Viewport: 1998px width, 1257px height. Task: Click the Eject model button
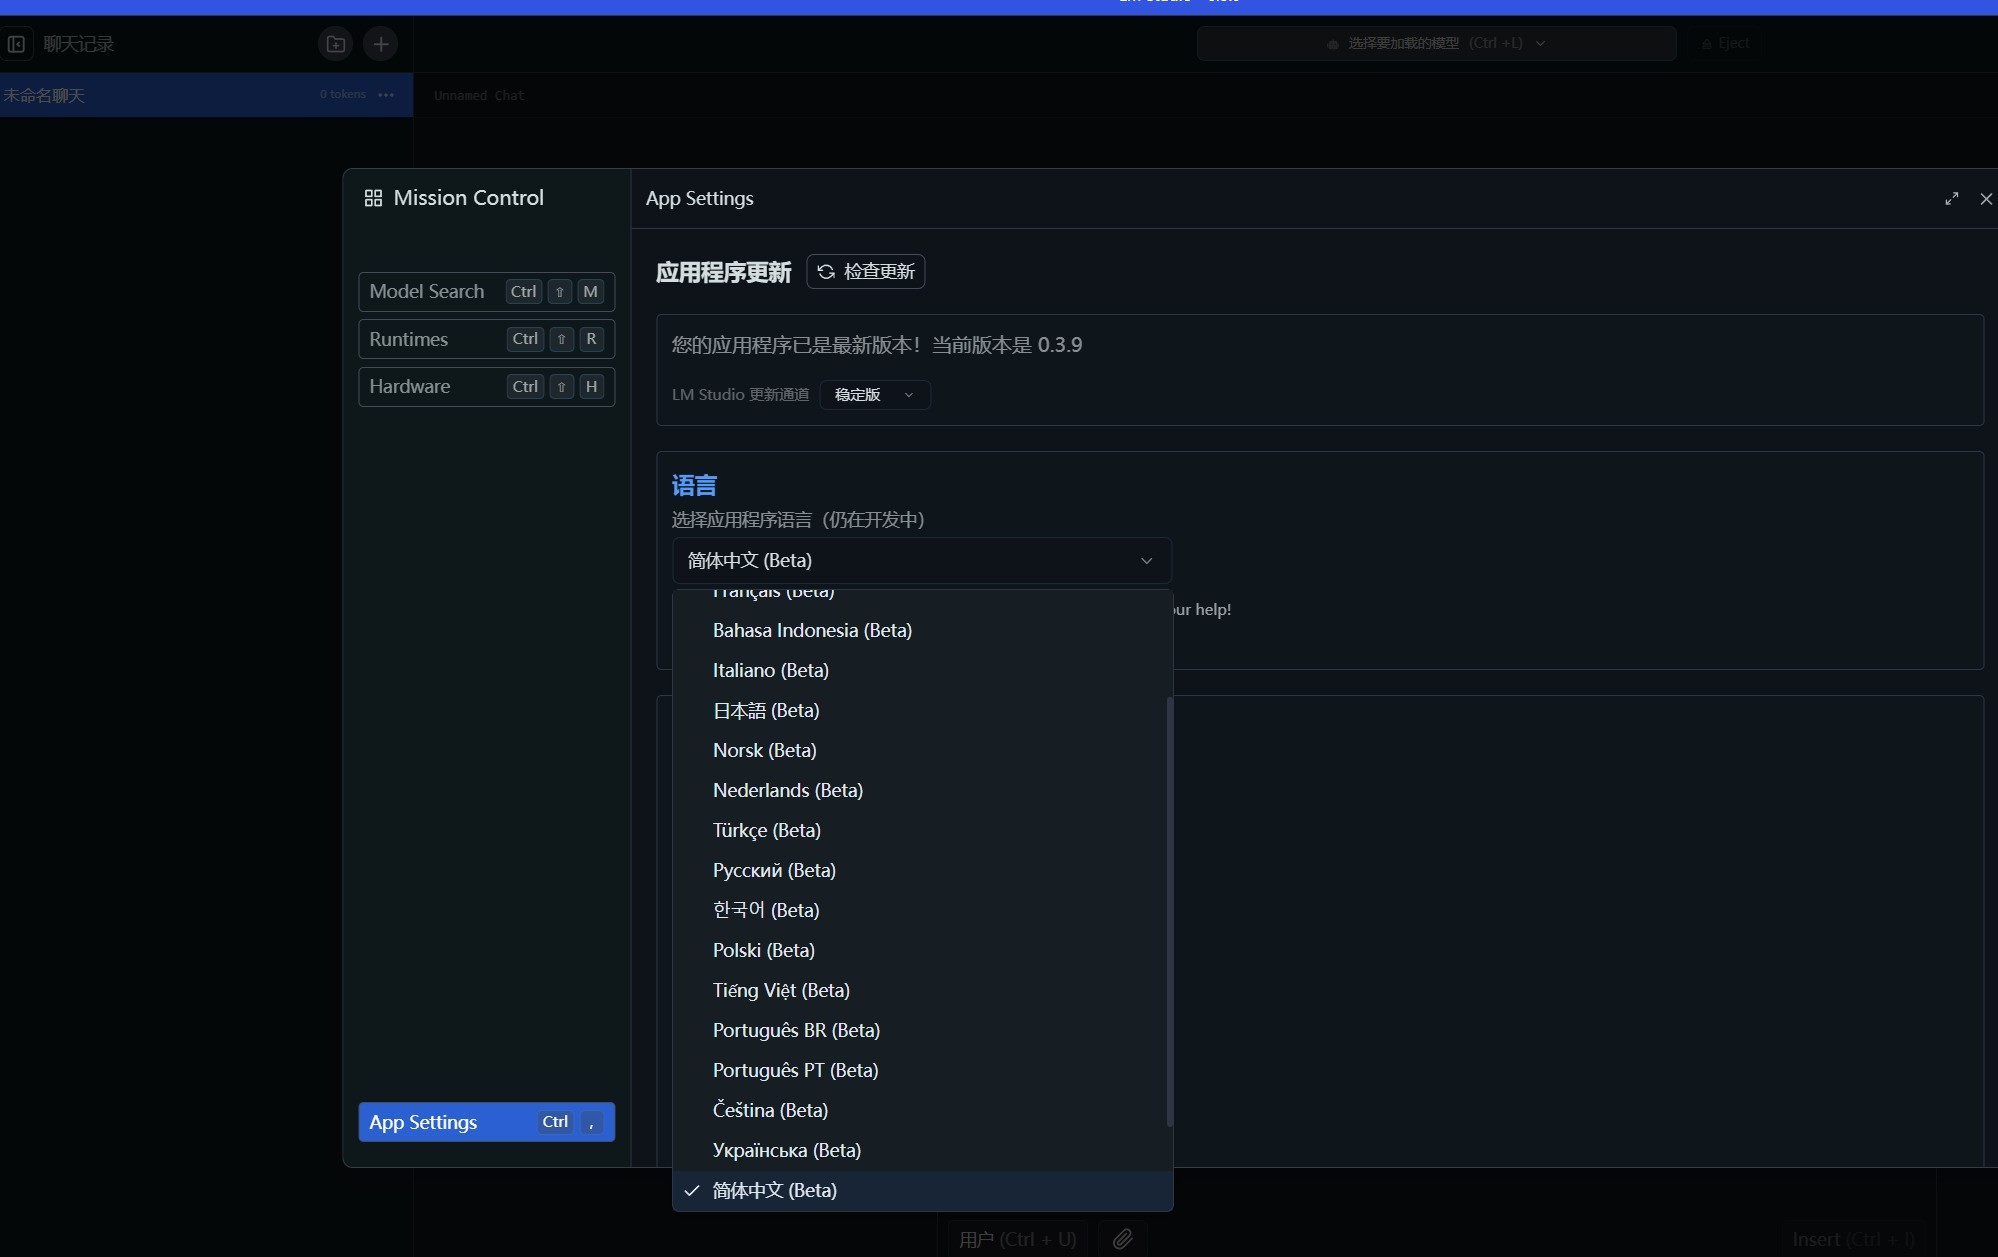[x=1725, y=43]
